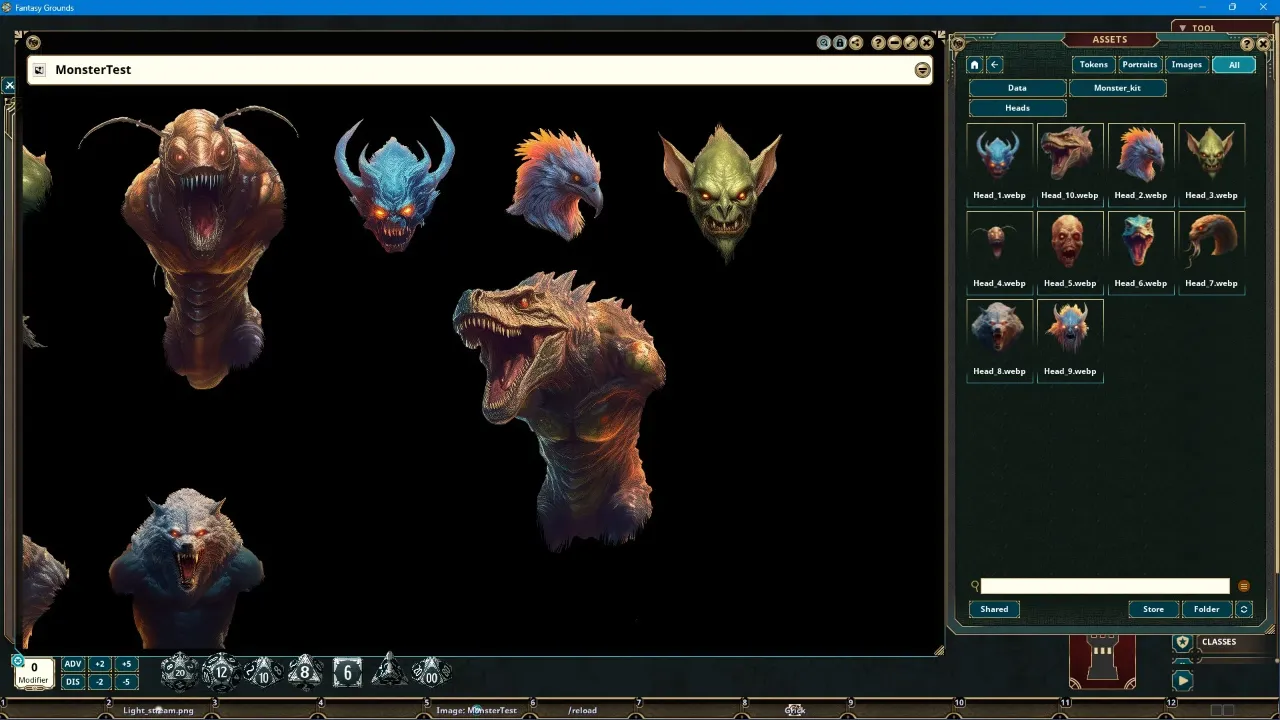Viewport: 1280px width, 720px height.
Task: Open the Heads folder breadcrumb
Action: coord(1017,108)
